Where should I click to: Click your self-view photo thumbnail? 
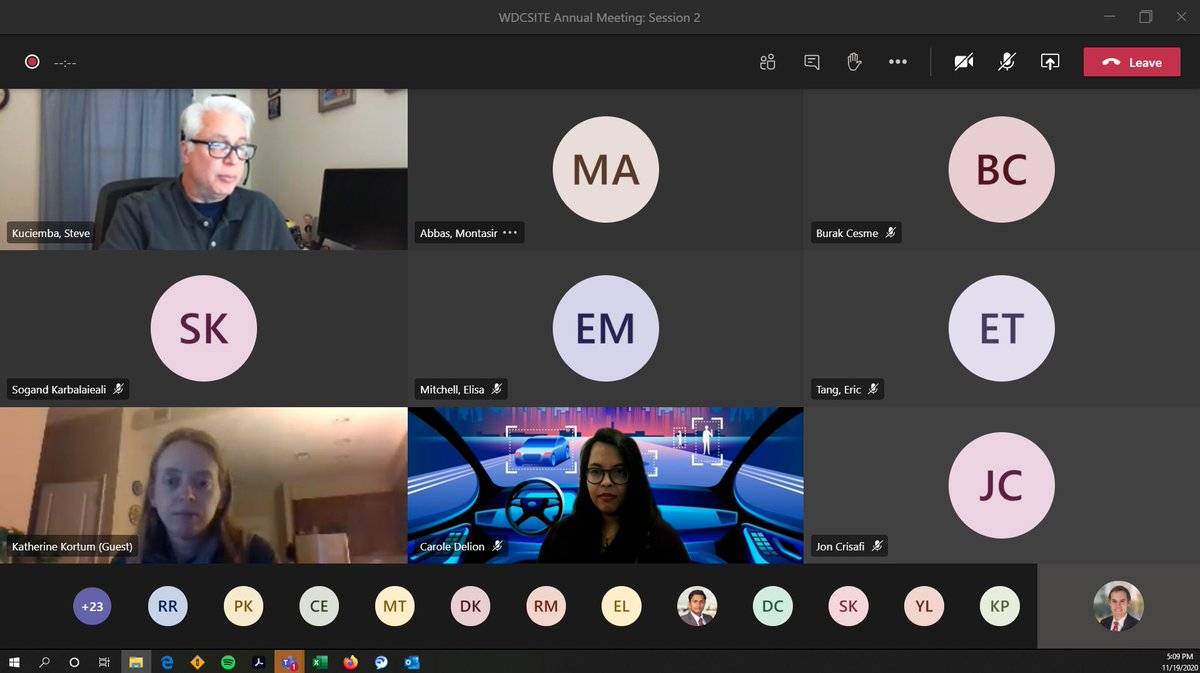(1118, 606)
